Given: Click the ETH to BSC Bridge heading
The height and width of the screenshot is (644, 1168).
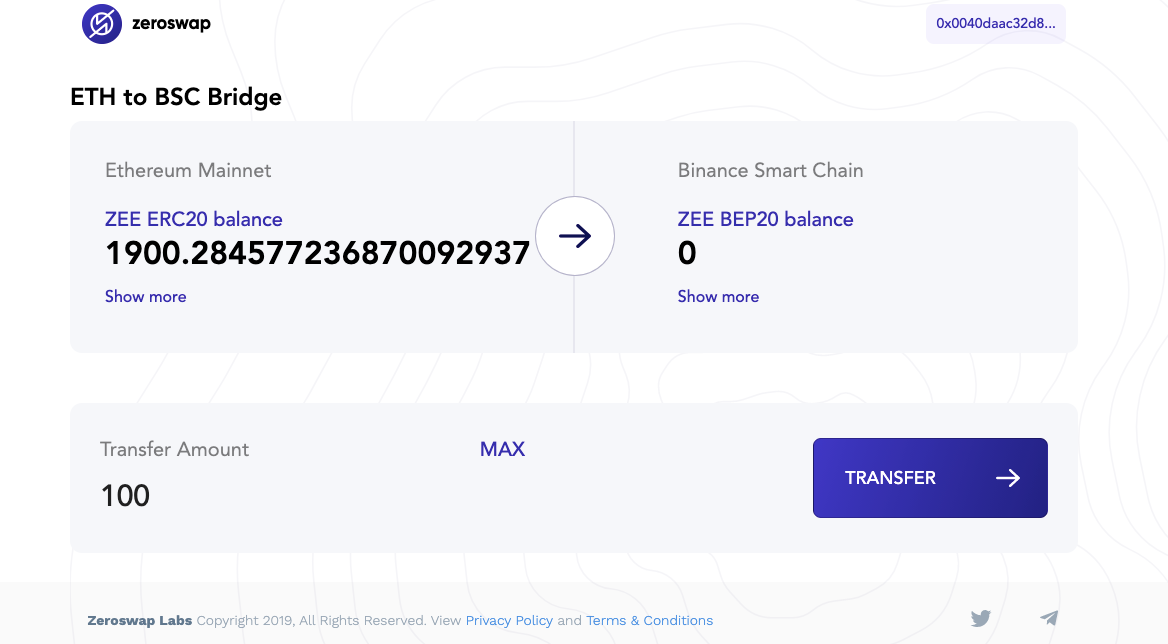Looking at the screenshot, I should click(176, 98).
